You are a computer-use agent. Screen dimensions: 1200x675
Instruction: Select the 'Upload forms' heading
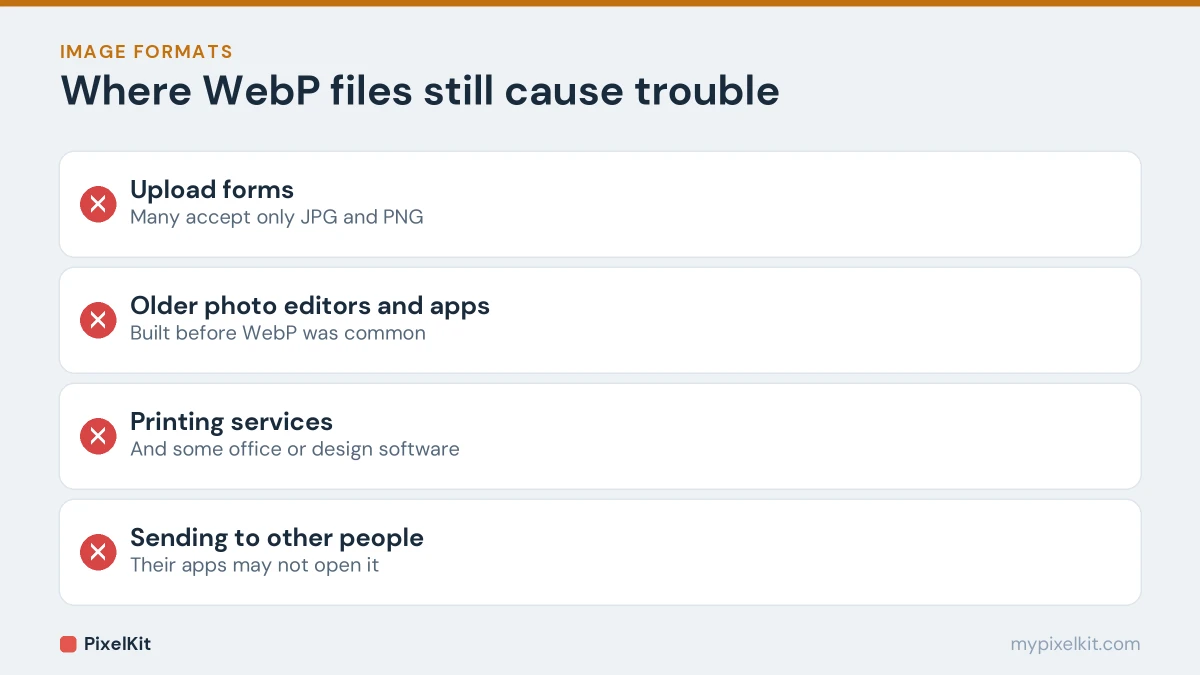coord(212,190)
